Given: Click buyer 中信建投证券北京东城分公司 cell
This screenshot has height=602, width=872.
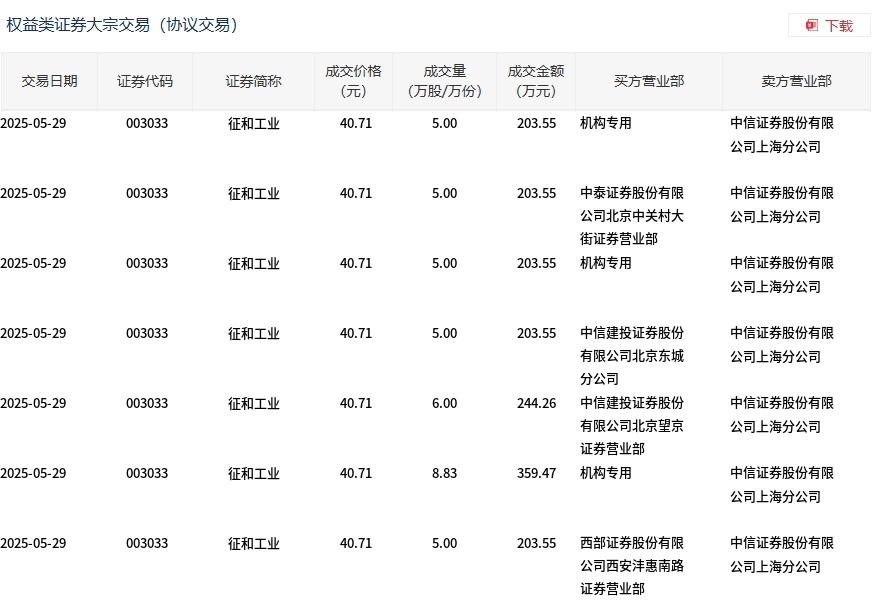Looking at the screenshot, I should (632, 356).
